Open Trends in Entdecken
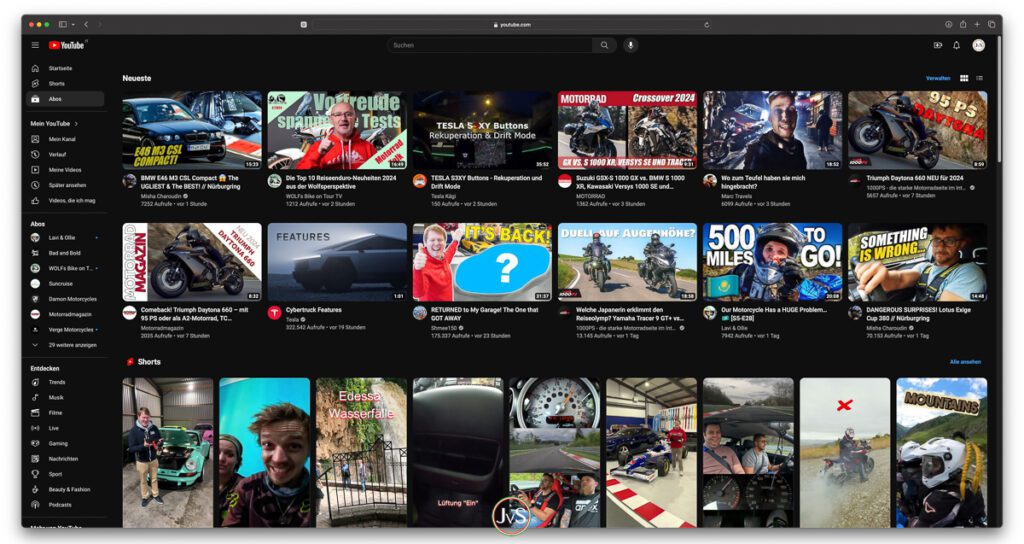Screen dimensions: 1024x544 click(65, 382)
